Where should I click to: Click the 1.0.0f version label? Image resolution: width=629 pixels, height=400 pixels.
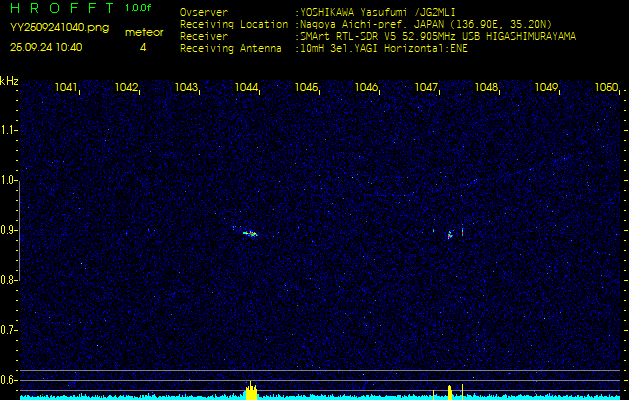139,8
